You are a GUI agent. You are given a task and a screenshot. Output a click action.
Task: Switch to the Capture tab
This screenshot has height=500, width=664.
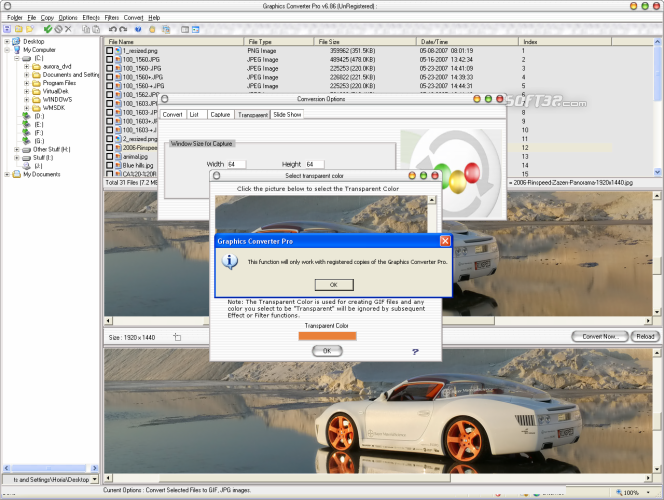[220, 114]
